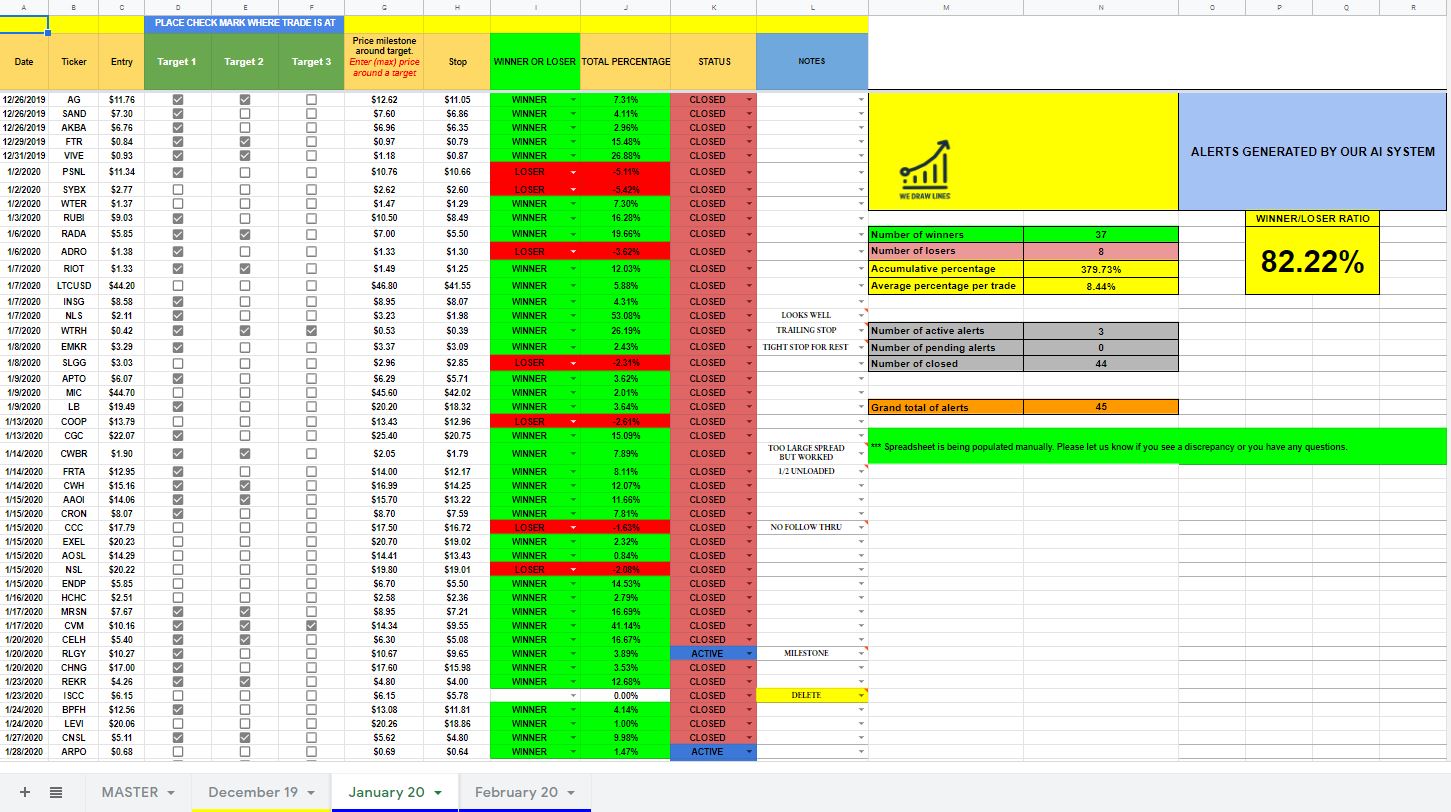Image resolution: width=1451 pixels, height=812 pixels.
Task: Expand the ACTIVE status dropdown for RLGY
Action: click(x=749, y=653)
